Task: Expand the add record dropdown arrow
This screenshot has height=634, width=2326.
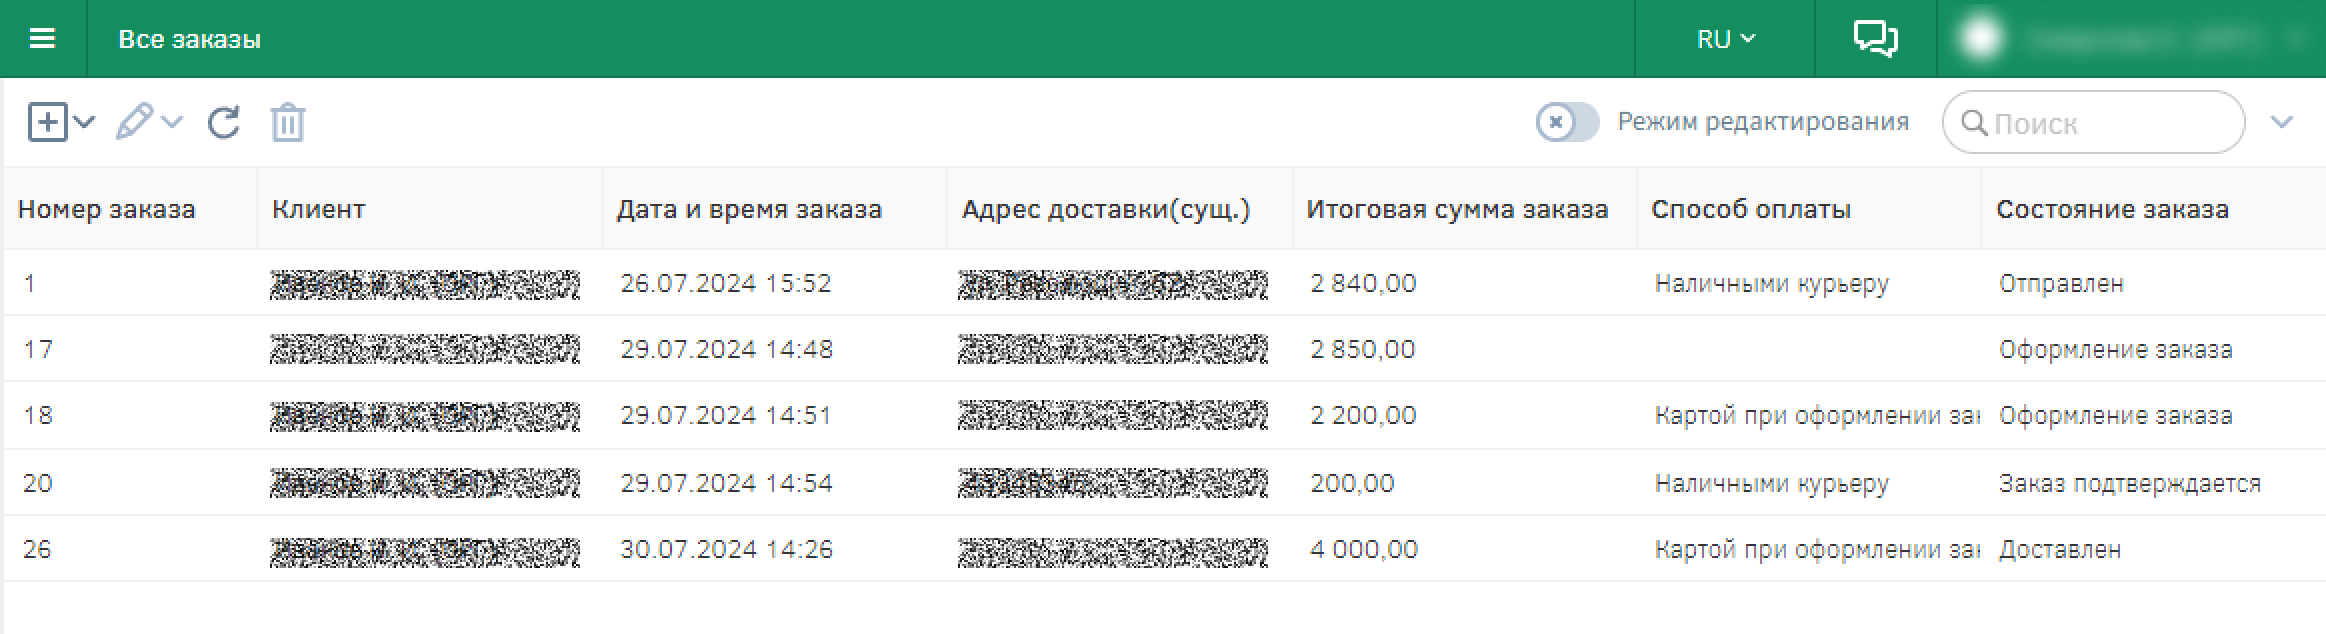Action: 85,123
